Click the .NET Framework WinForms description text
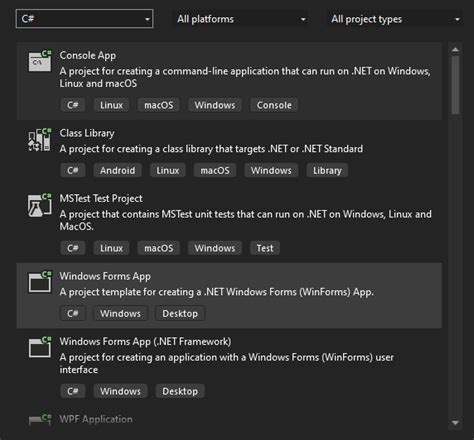474x440 pixels. pyautogui.click(x=227, y=363)
